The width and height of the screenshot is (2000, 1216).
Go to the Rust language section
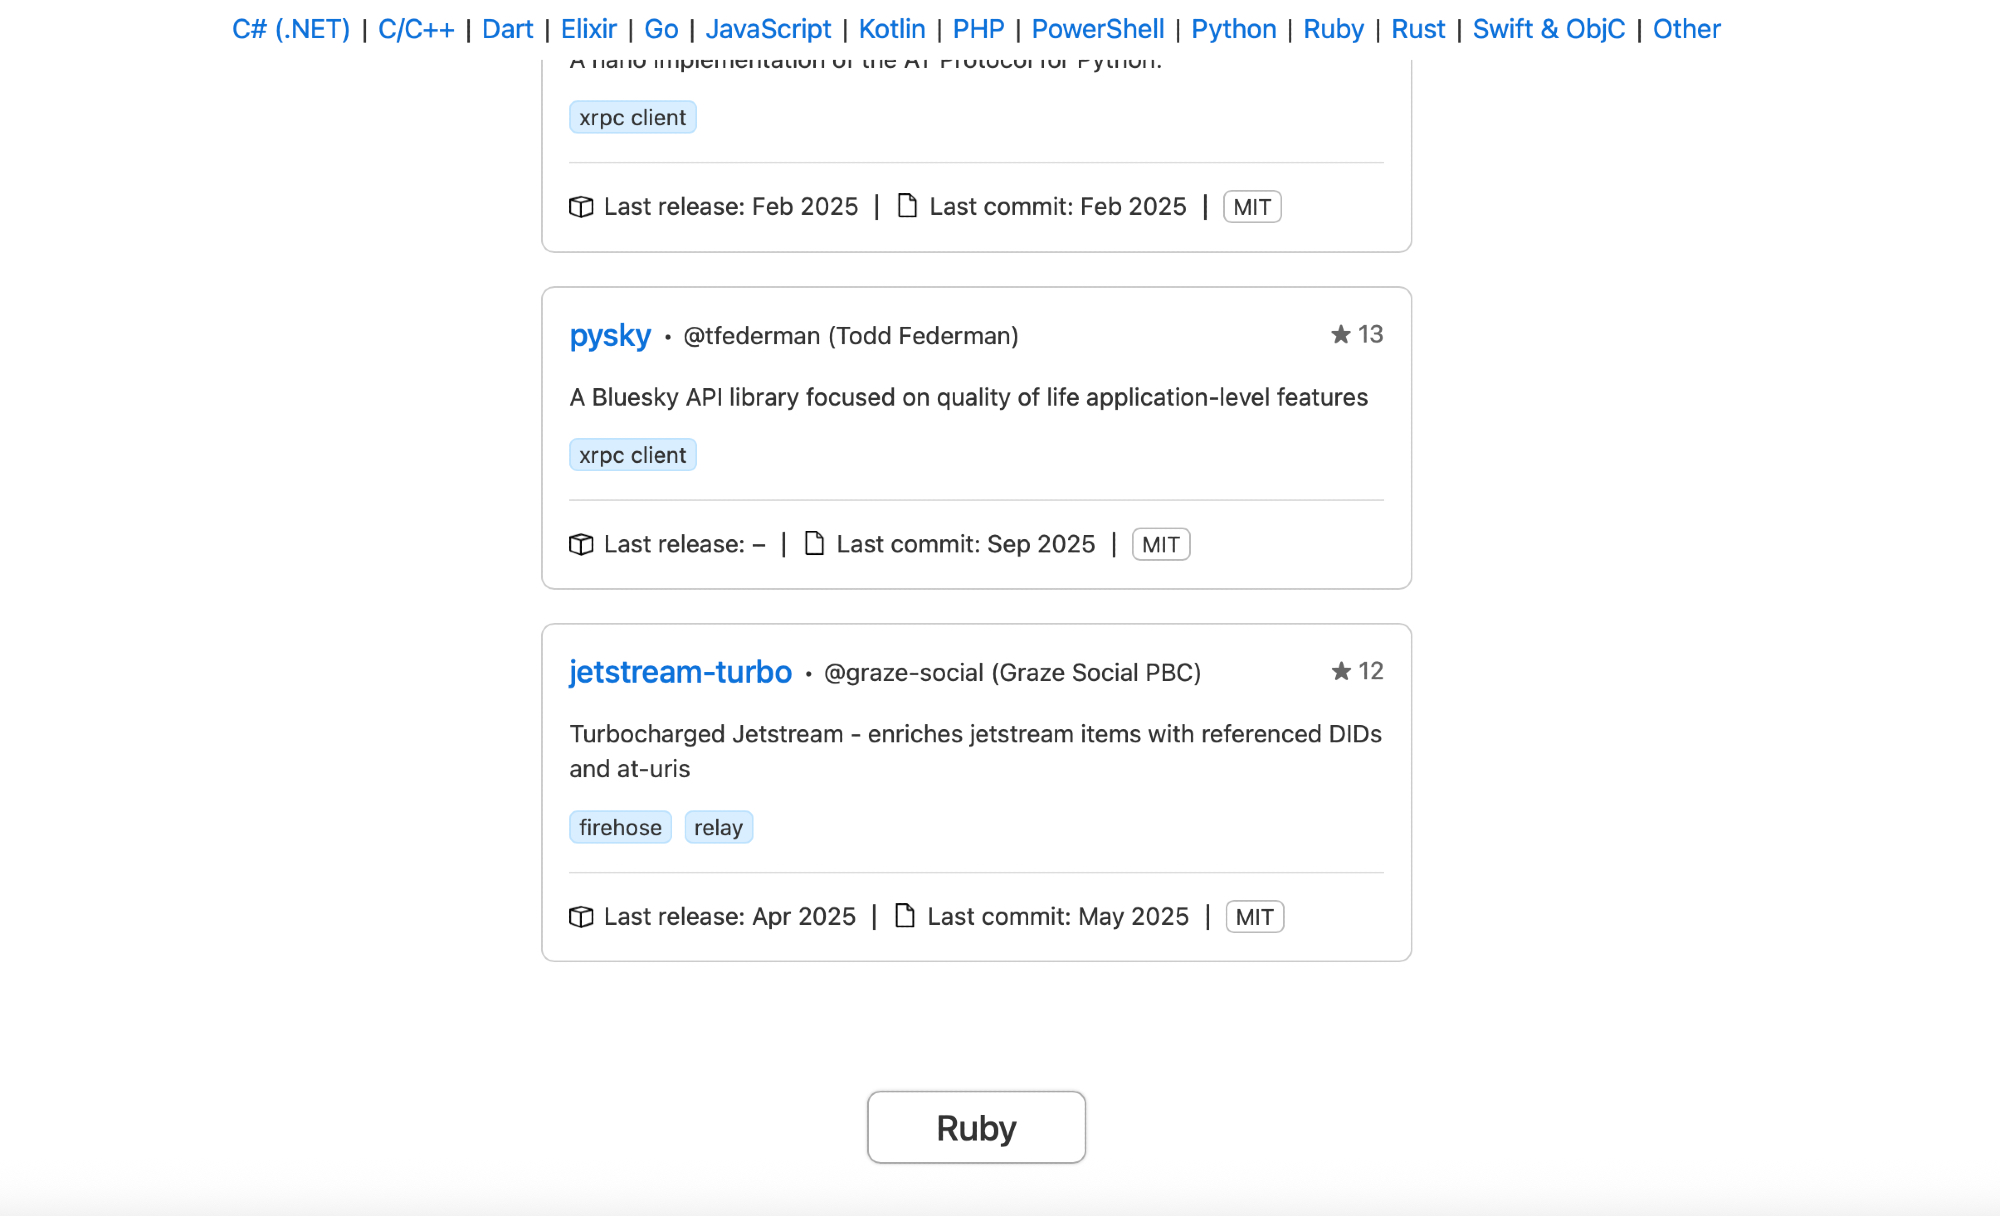click(x=1417, y=29)
